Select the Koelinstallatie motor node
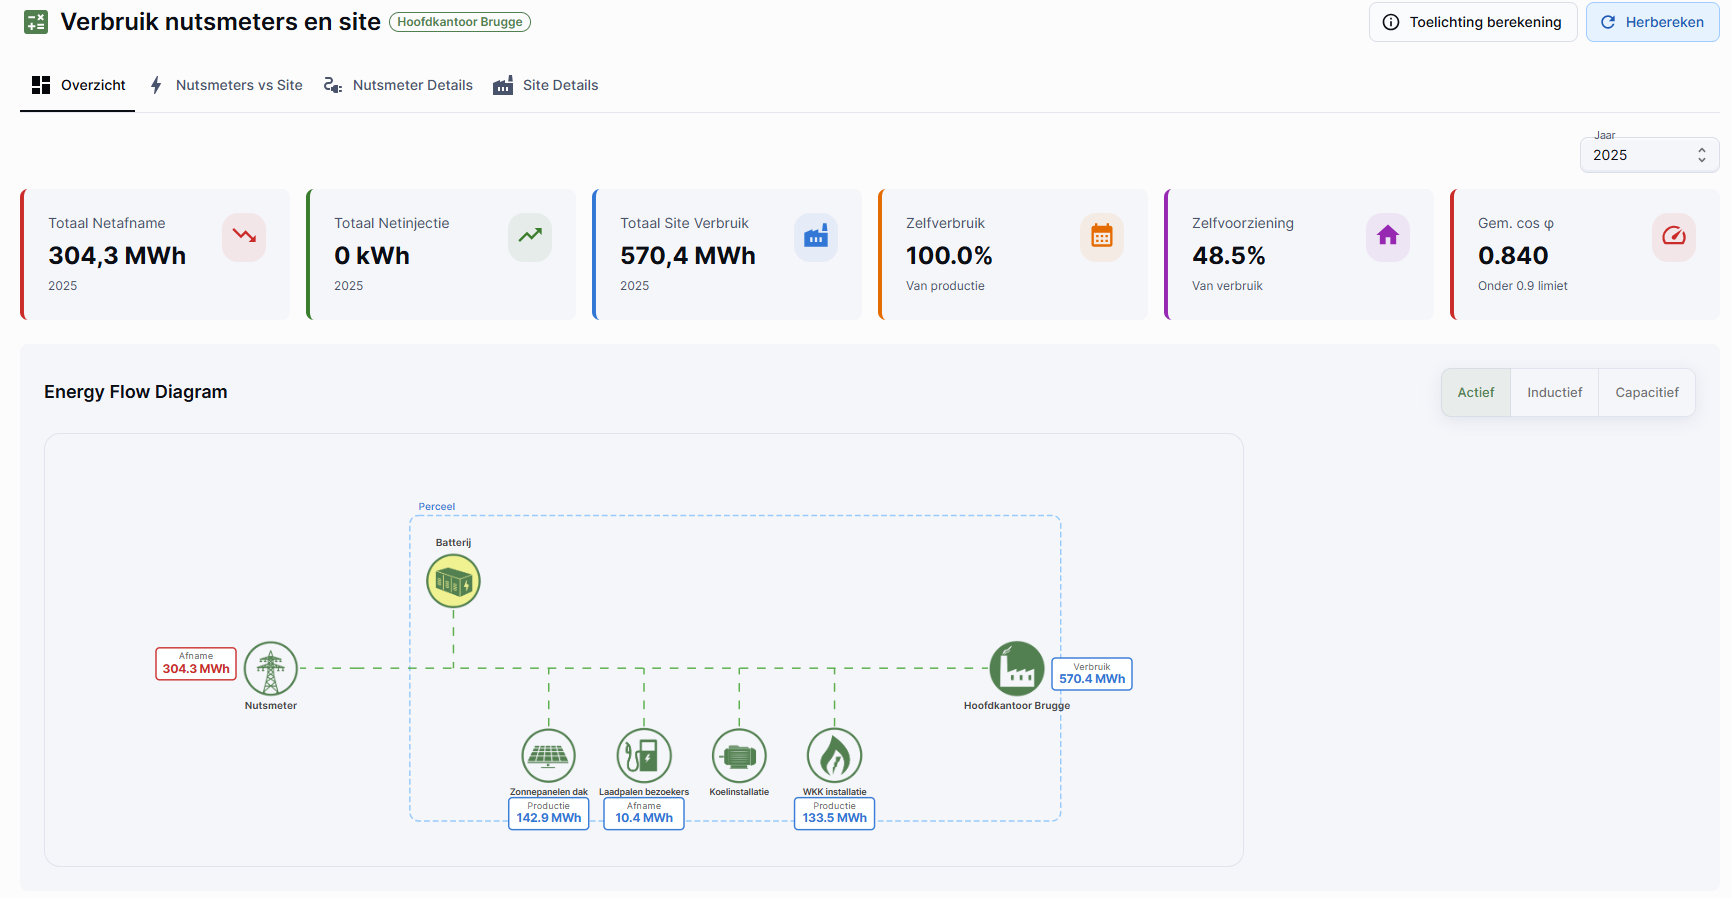This screenshot has width=1732, height=898. tap(739, 755)
